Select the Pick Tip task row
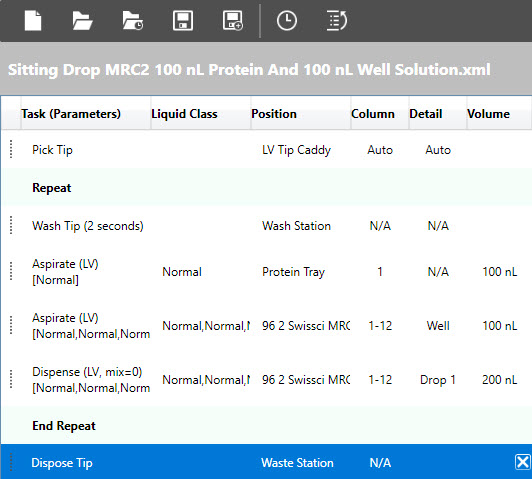This screenshot has height=479, width=532. (x=266, y=150)
